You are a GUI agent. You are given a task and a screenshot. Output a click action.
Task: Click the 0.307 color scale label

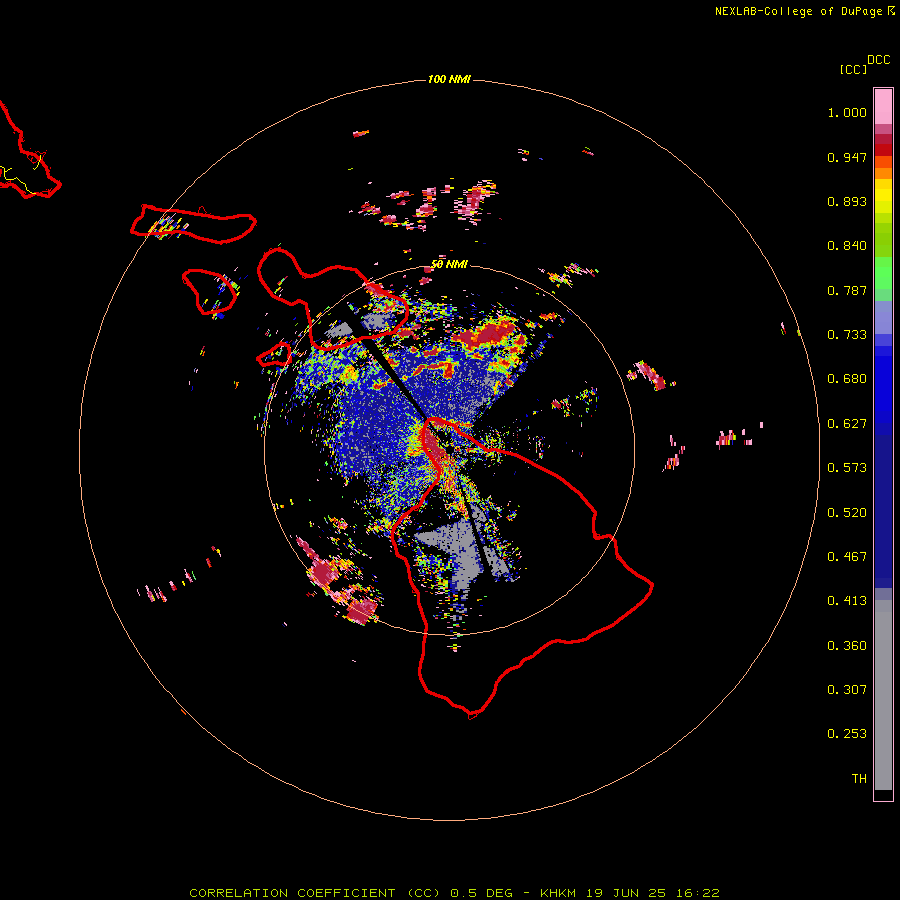click(x=847, y=690)
